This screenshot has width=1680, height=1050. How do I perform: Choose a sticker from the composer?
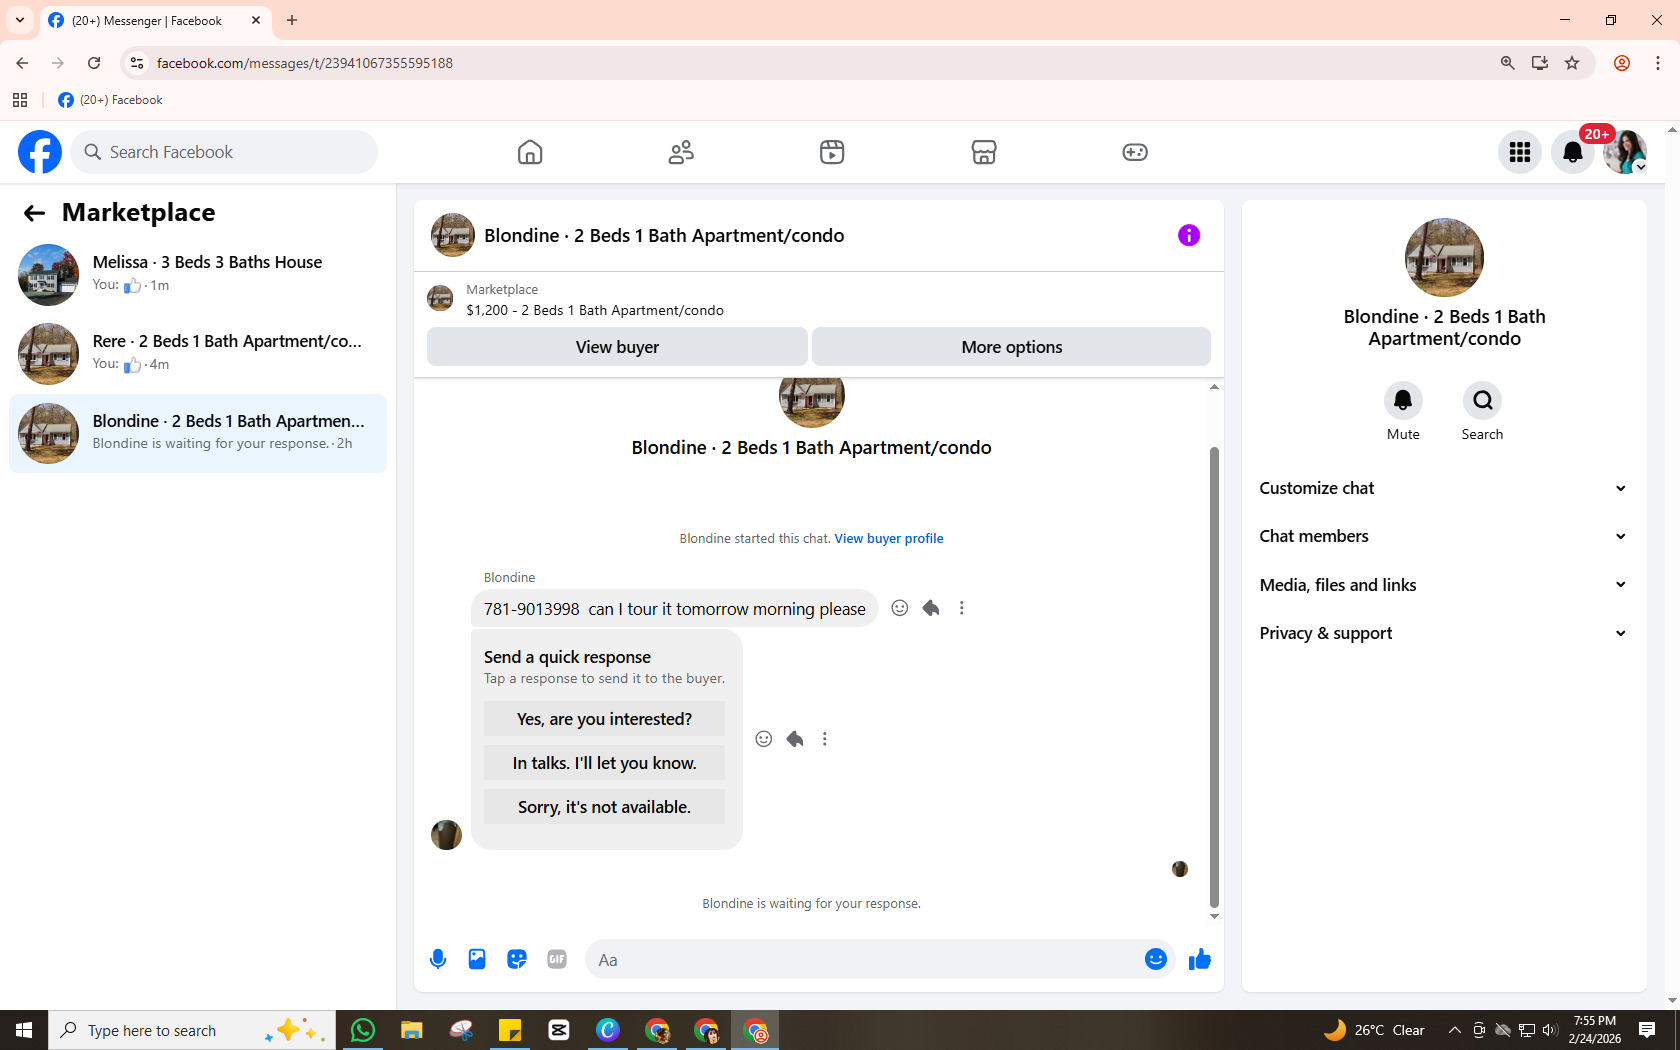point(517,960)
